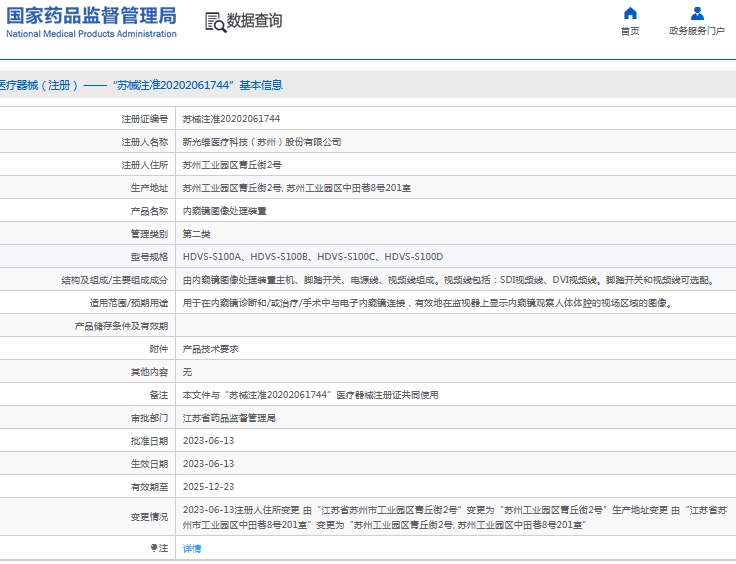Select attachment value 产品技术要求
736x564 pixels.
click(210, 349)
